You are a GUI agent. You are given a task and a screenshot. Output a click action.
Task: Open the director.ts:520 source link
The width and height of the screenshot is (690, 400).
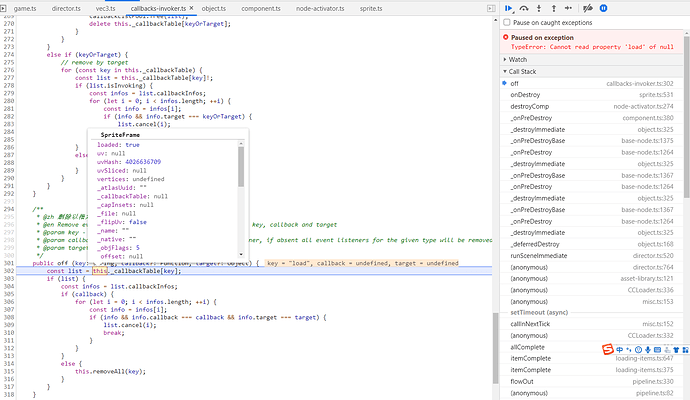click(x=653, y=256)
